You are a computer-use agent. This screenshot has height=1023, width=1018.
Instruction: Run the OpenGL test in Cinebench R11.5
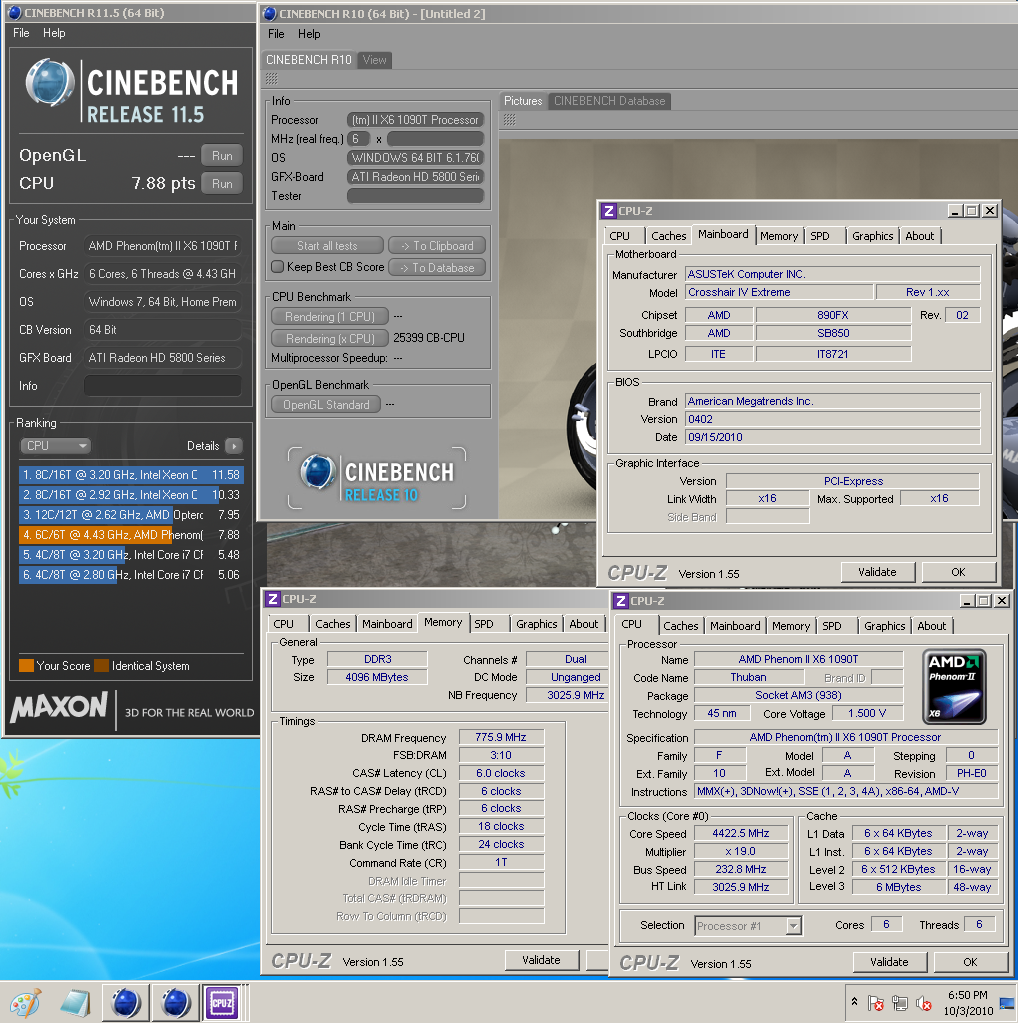(x=222, y=156)
